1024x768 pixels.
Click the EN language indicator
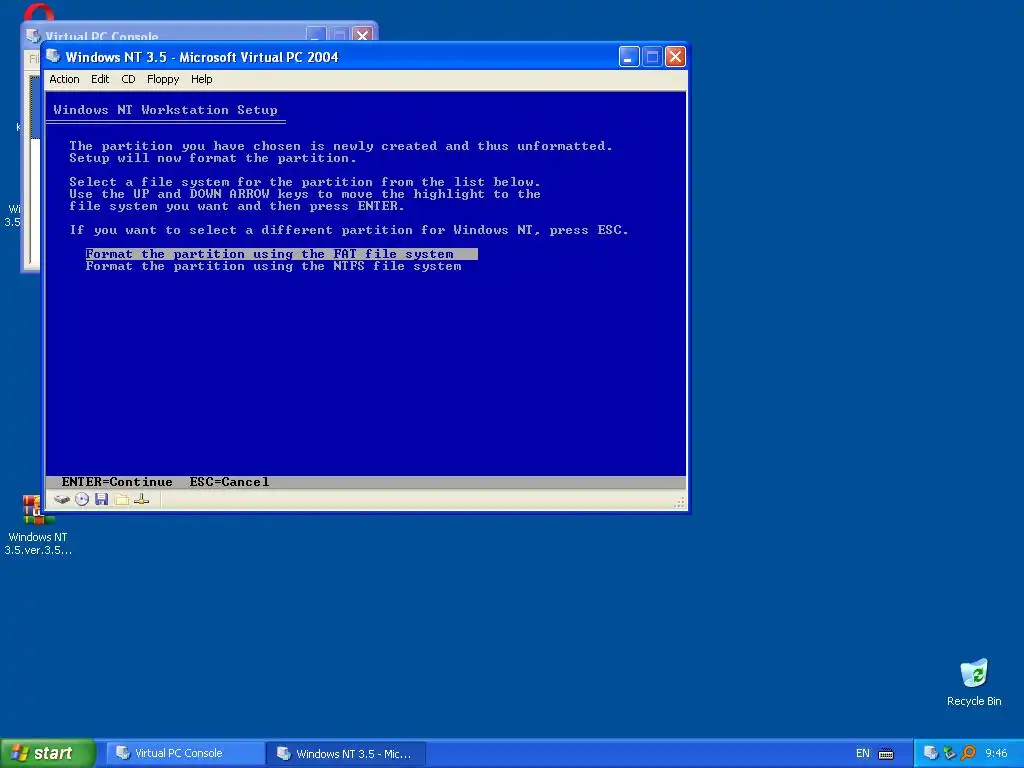[x=863, y=753]
